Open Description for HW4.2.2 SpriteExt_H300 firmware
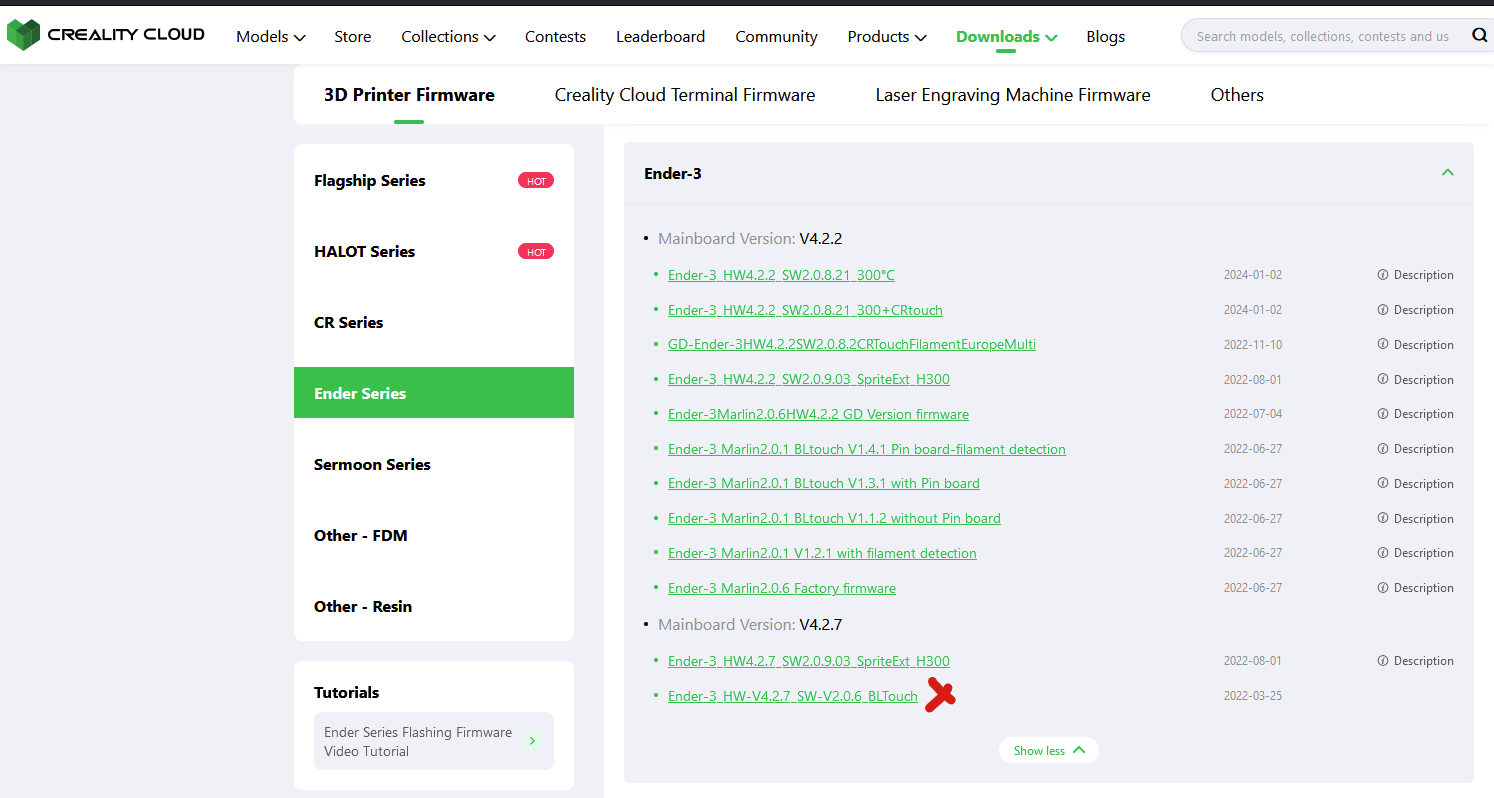This screenshot has height=798, width=1494. point(1416,379)
